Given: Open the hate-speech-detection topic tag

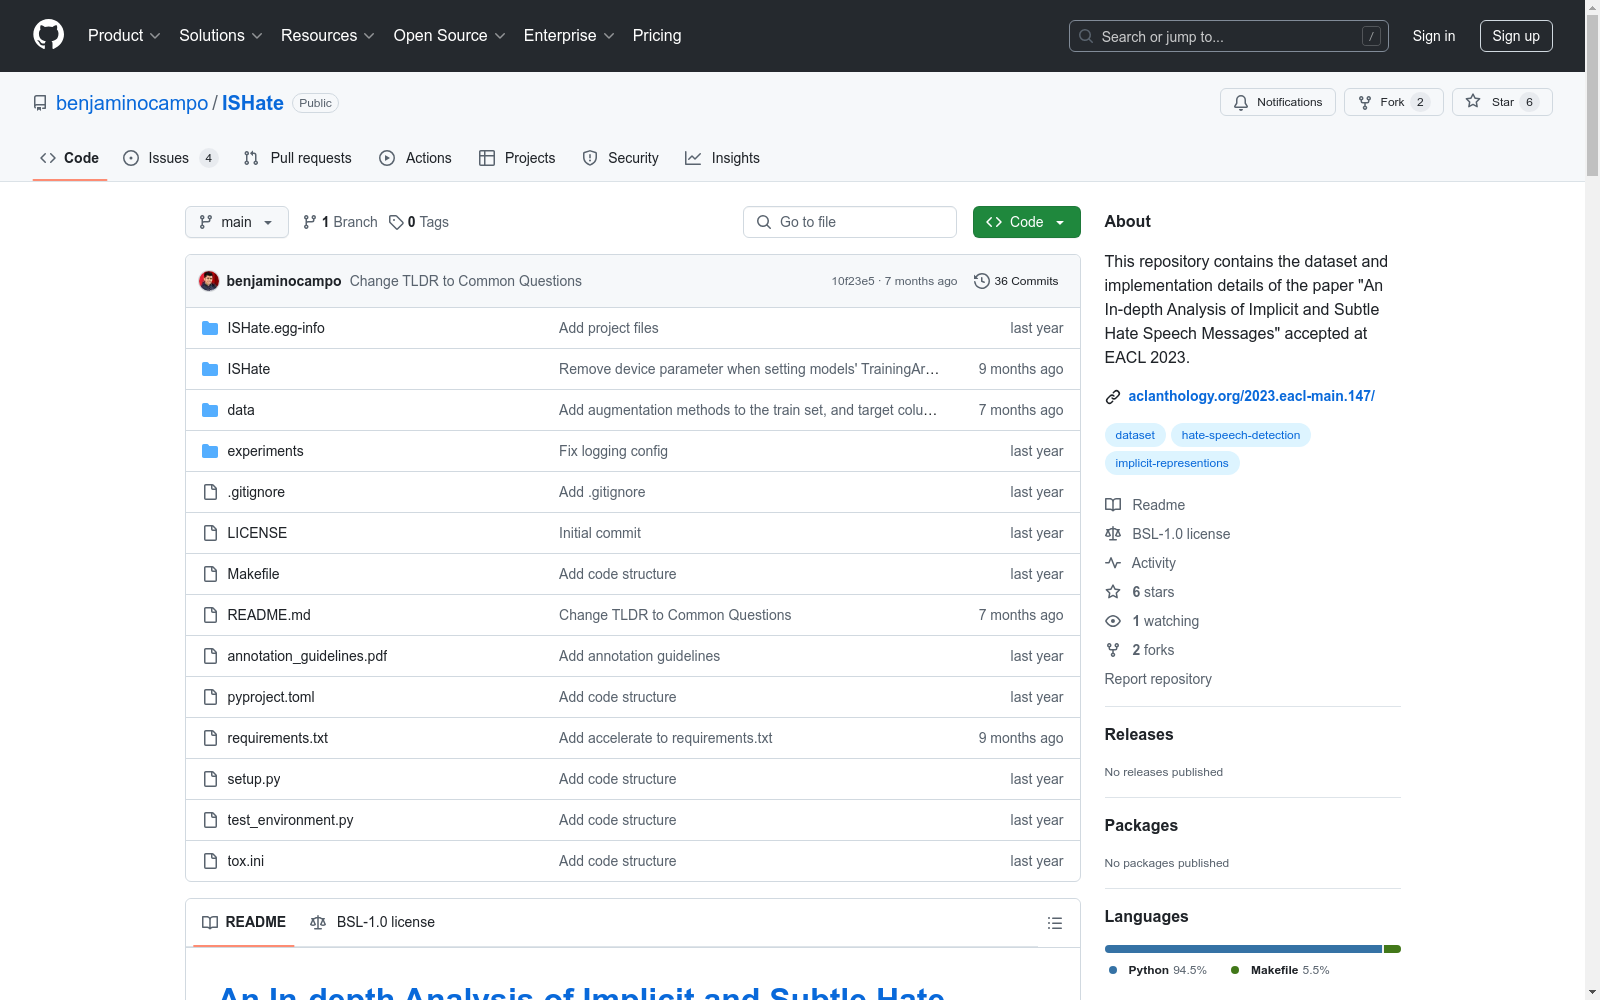Looking at the screenshot, I should tap(1241, 435).
